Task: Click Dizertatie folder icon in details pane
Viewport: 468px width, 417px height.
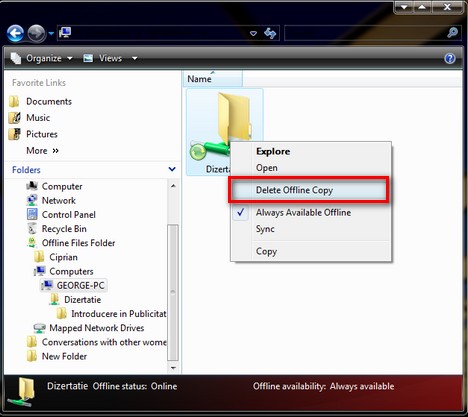Action: [x=22, y=392]
